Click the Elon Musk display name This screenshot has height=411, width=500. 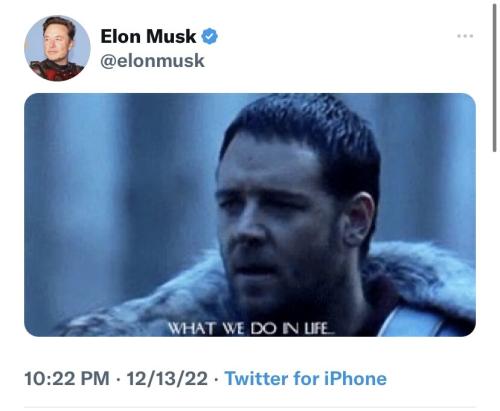click(148, 36)
